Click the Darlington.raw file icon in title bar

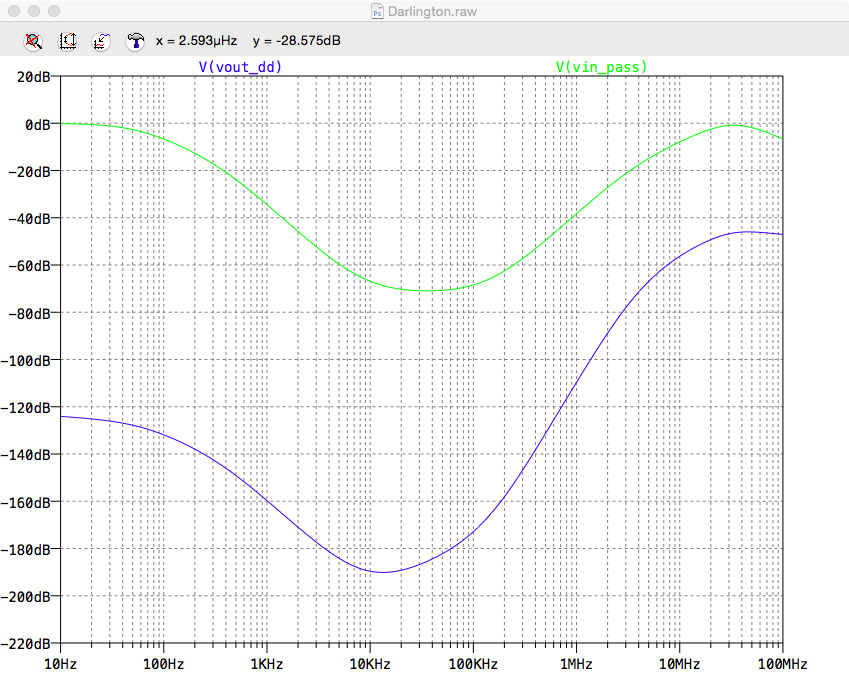pos(377,11)
